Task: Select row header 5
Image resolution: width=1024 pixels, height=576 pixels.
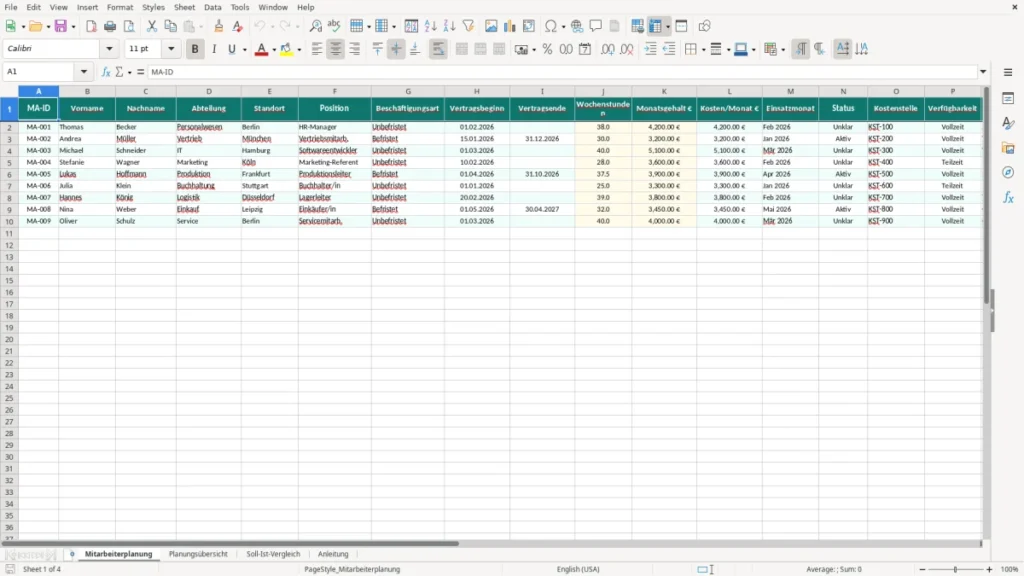Action: point(9,162)
